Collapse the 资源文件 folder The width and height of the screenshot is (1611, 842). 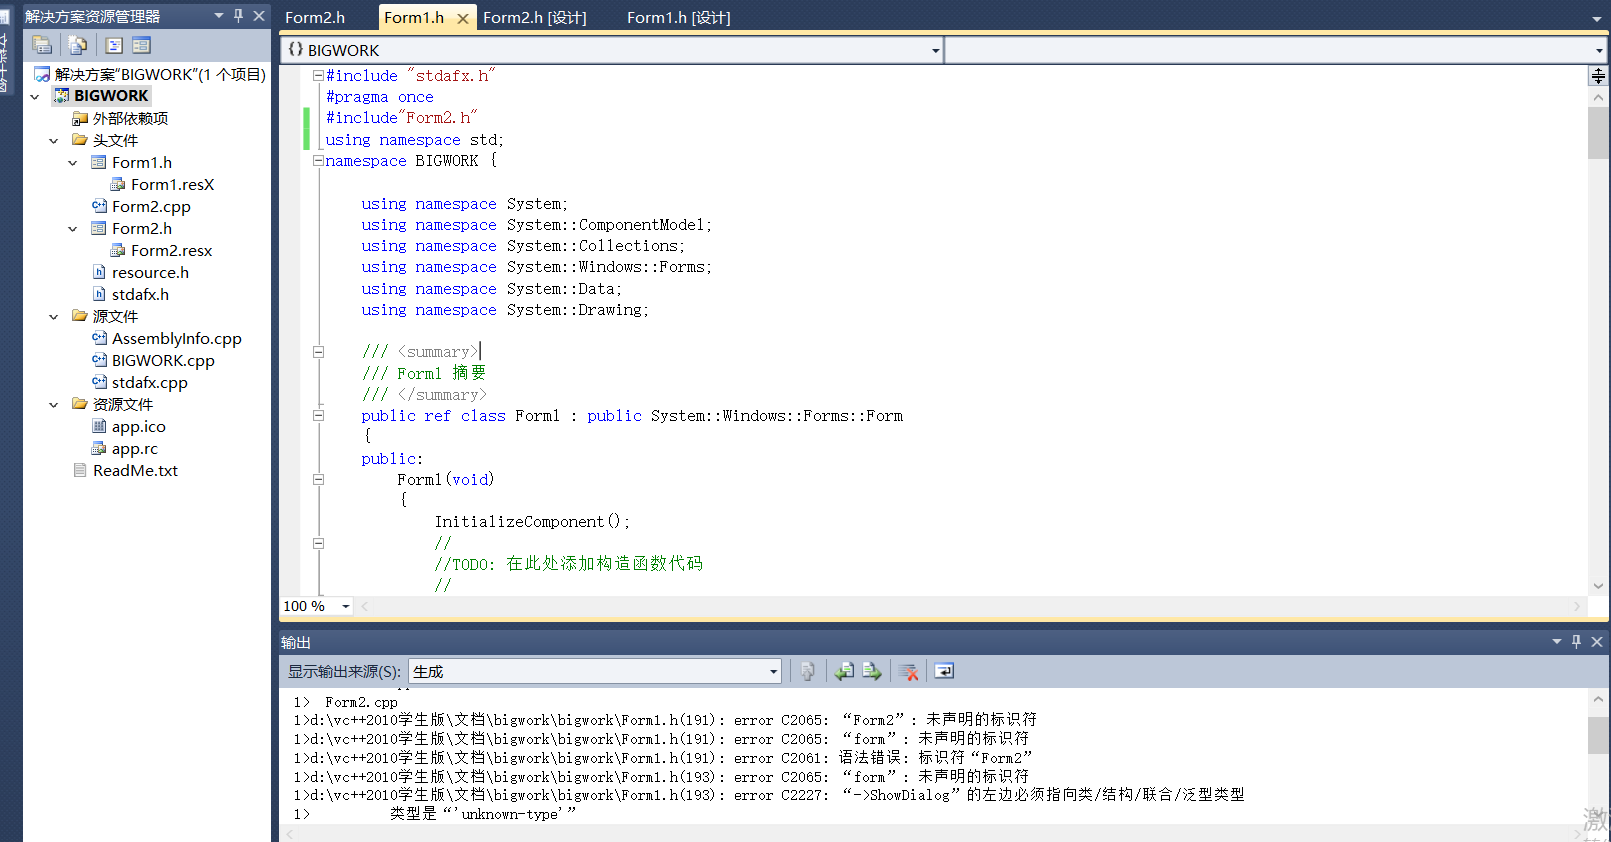(x=53, y=404)
